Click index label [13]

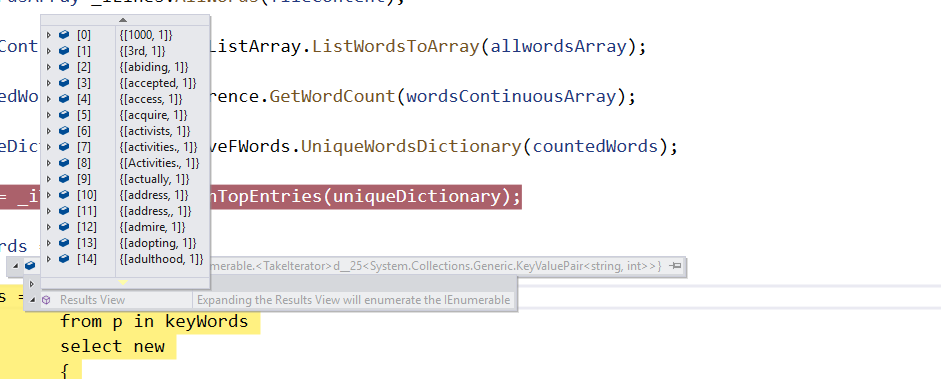(x=86, y=243)
